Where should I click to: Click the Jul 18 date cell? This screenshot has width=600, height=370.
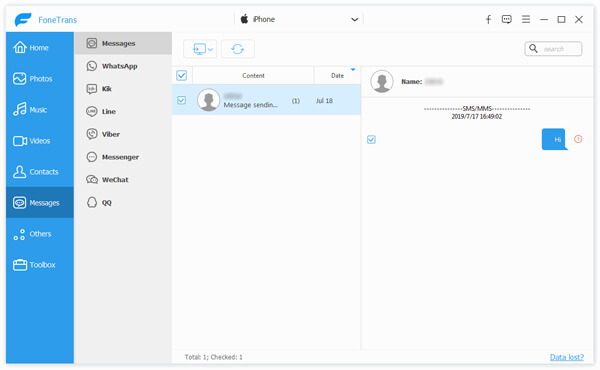[x=324, y=101]
